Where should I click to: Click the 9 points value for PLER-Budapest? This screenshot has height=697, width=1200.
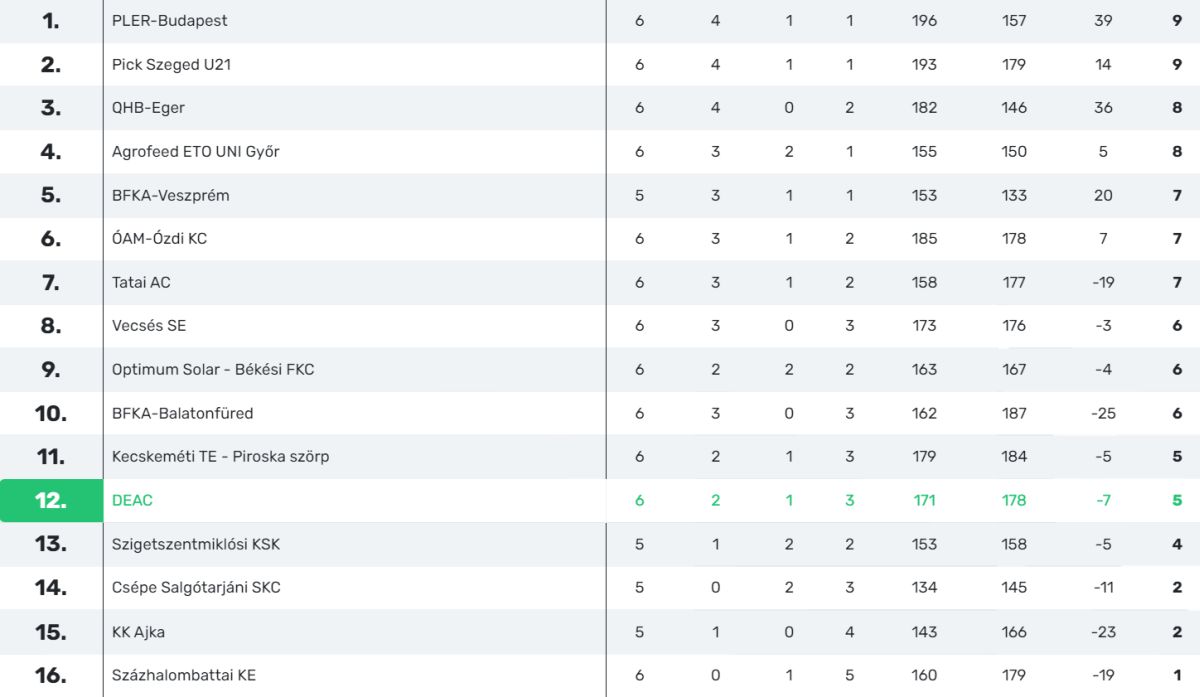point(1177,21)
